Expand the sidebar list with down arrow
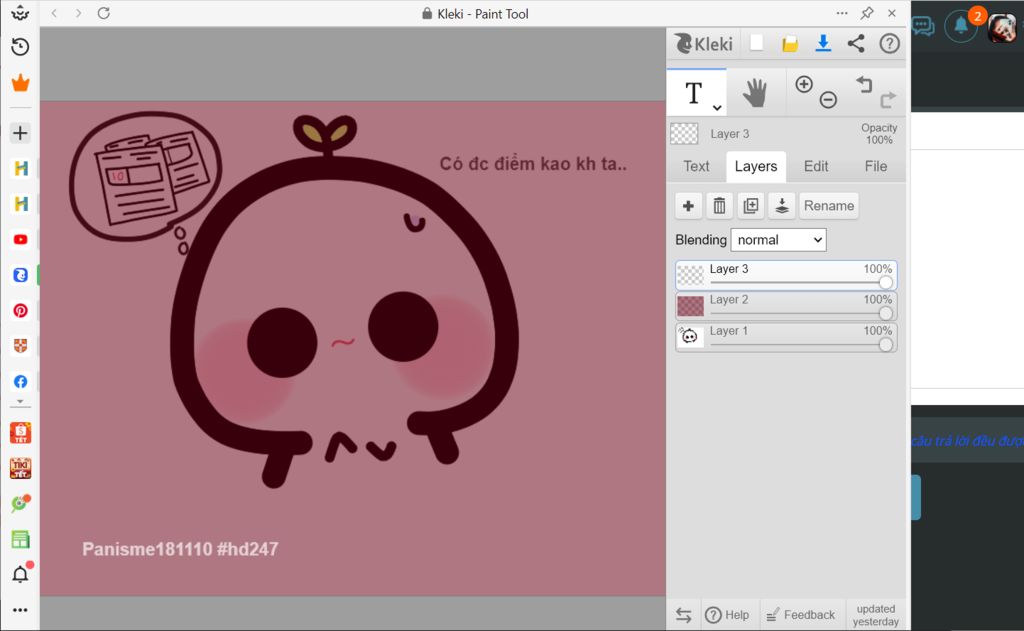This screenshot has width=1024, height=631. click(20, 402)
